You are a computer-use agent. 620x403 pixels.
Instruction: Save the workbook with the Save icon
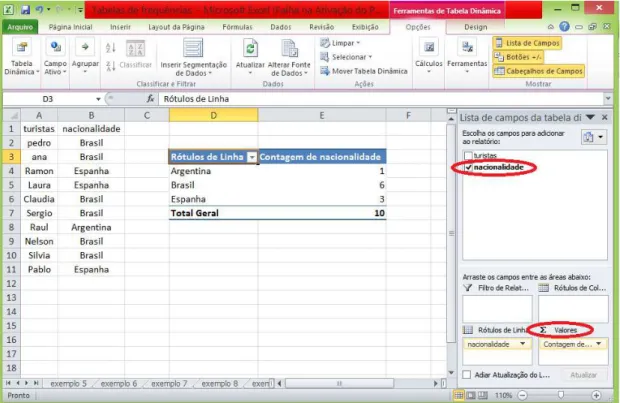tap(25, 9)
